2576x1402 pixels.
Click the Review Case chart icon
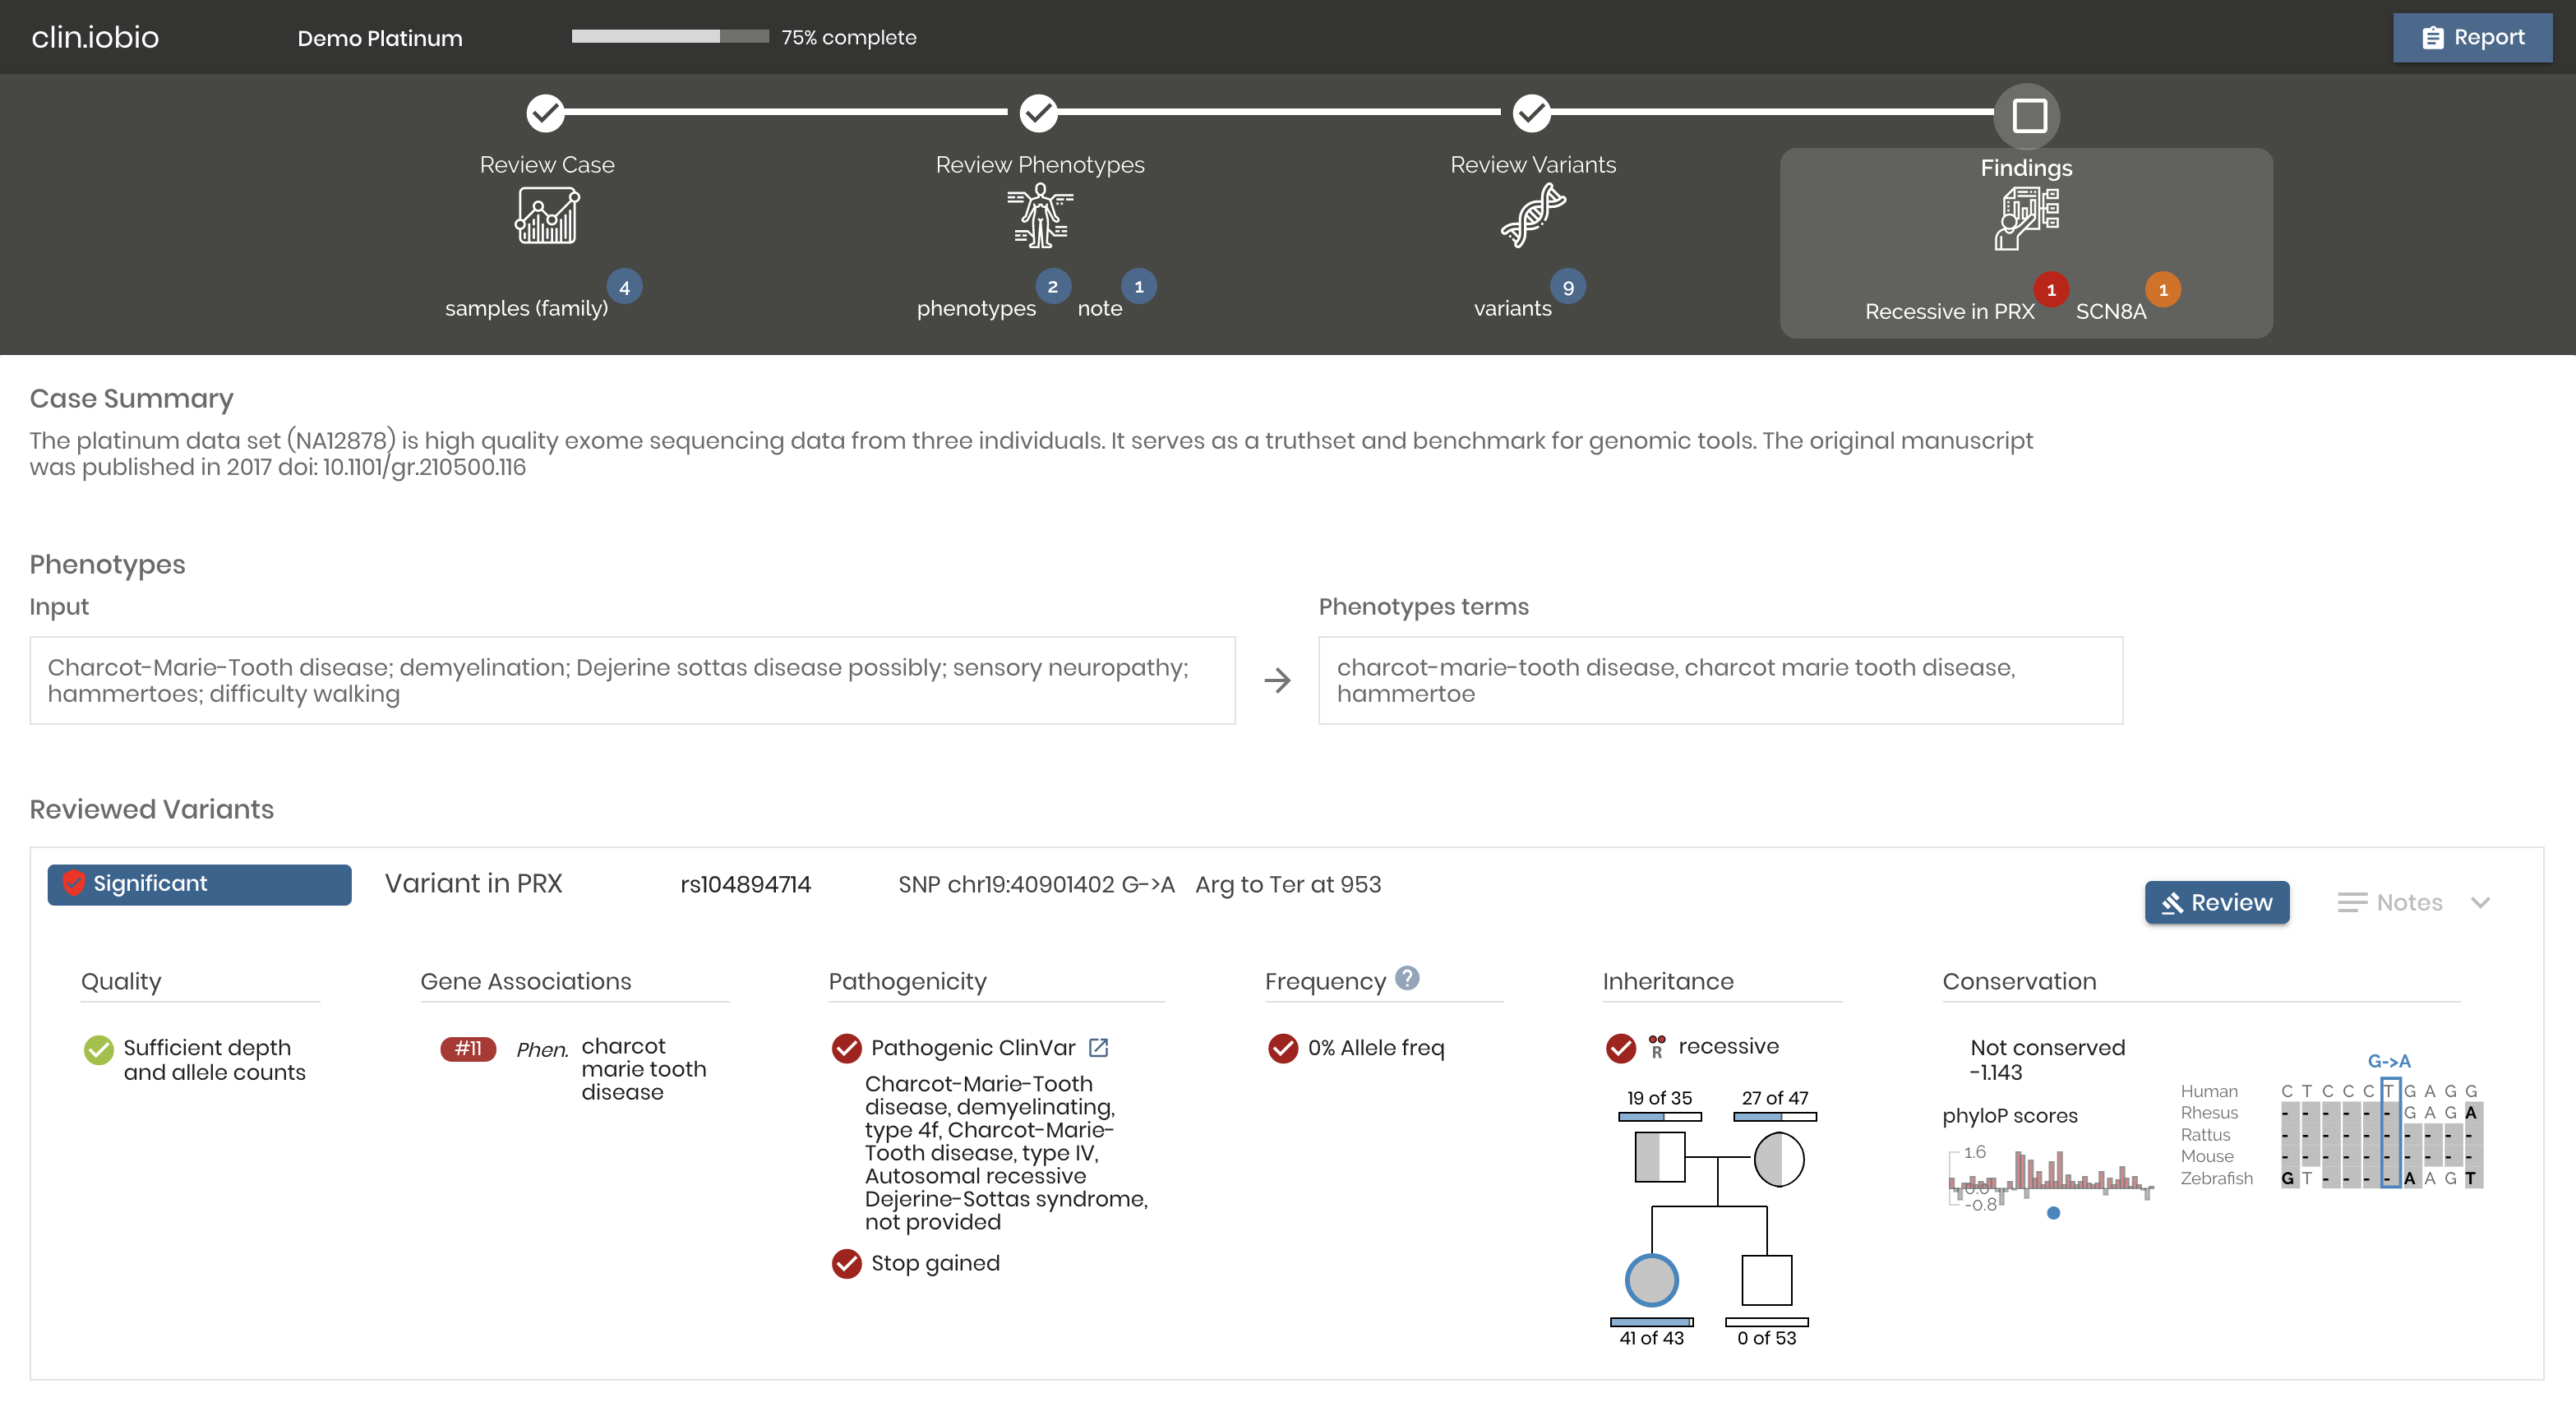[x=546, y=216]
